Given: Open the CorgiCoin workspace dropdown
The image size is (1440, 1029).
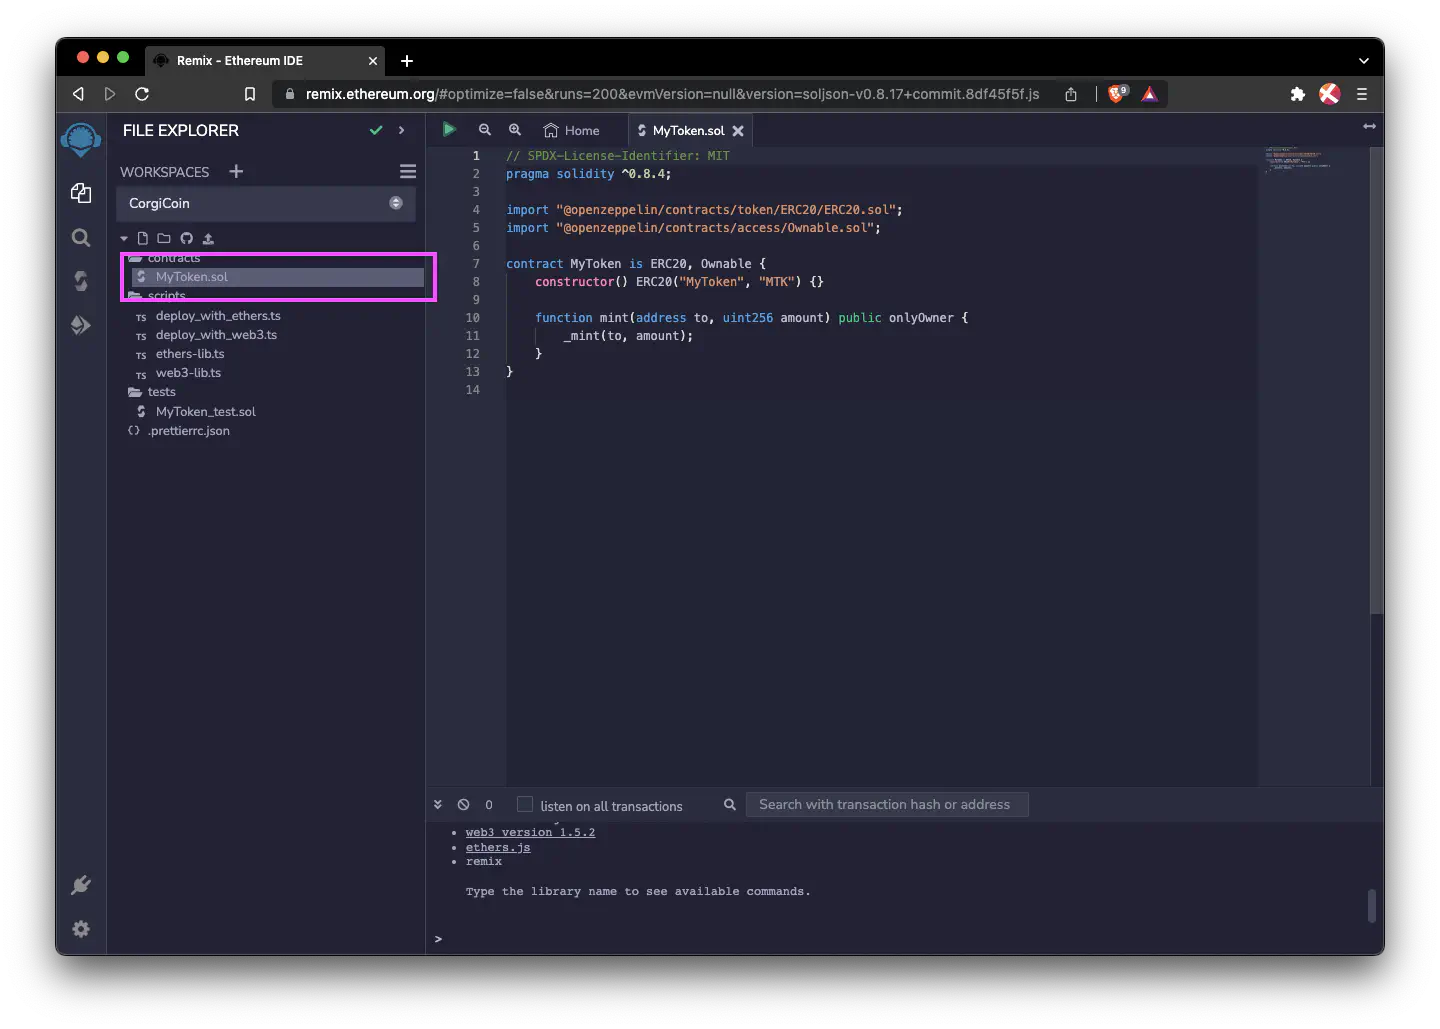Looking at the screenshot, I should click(265, 203).
